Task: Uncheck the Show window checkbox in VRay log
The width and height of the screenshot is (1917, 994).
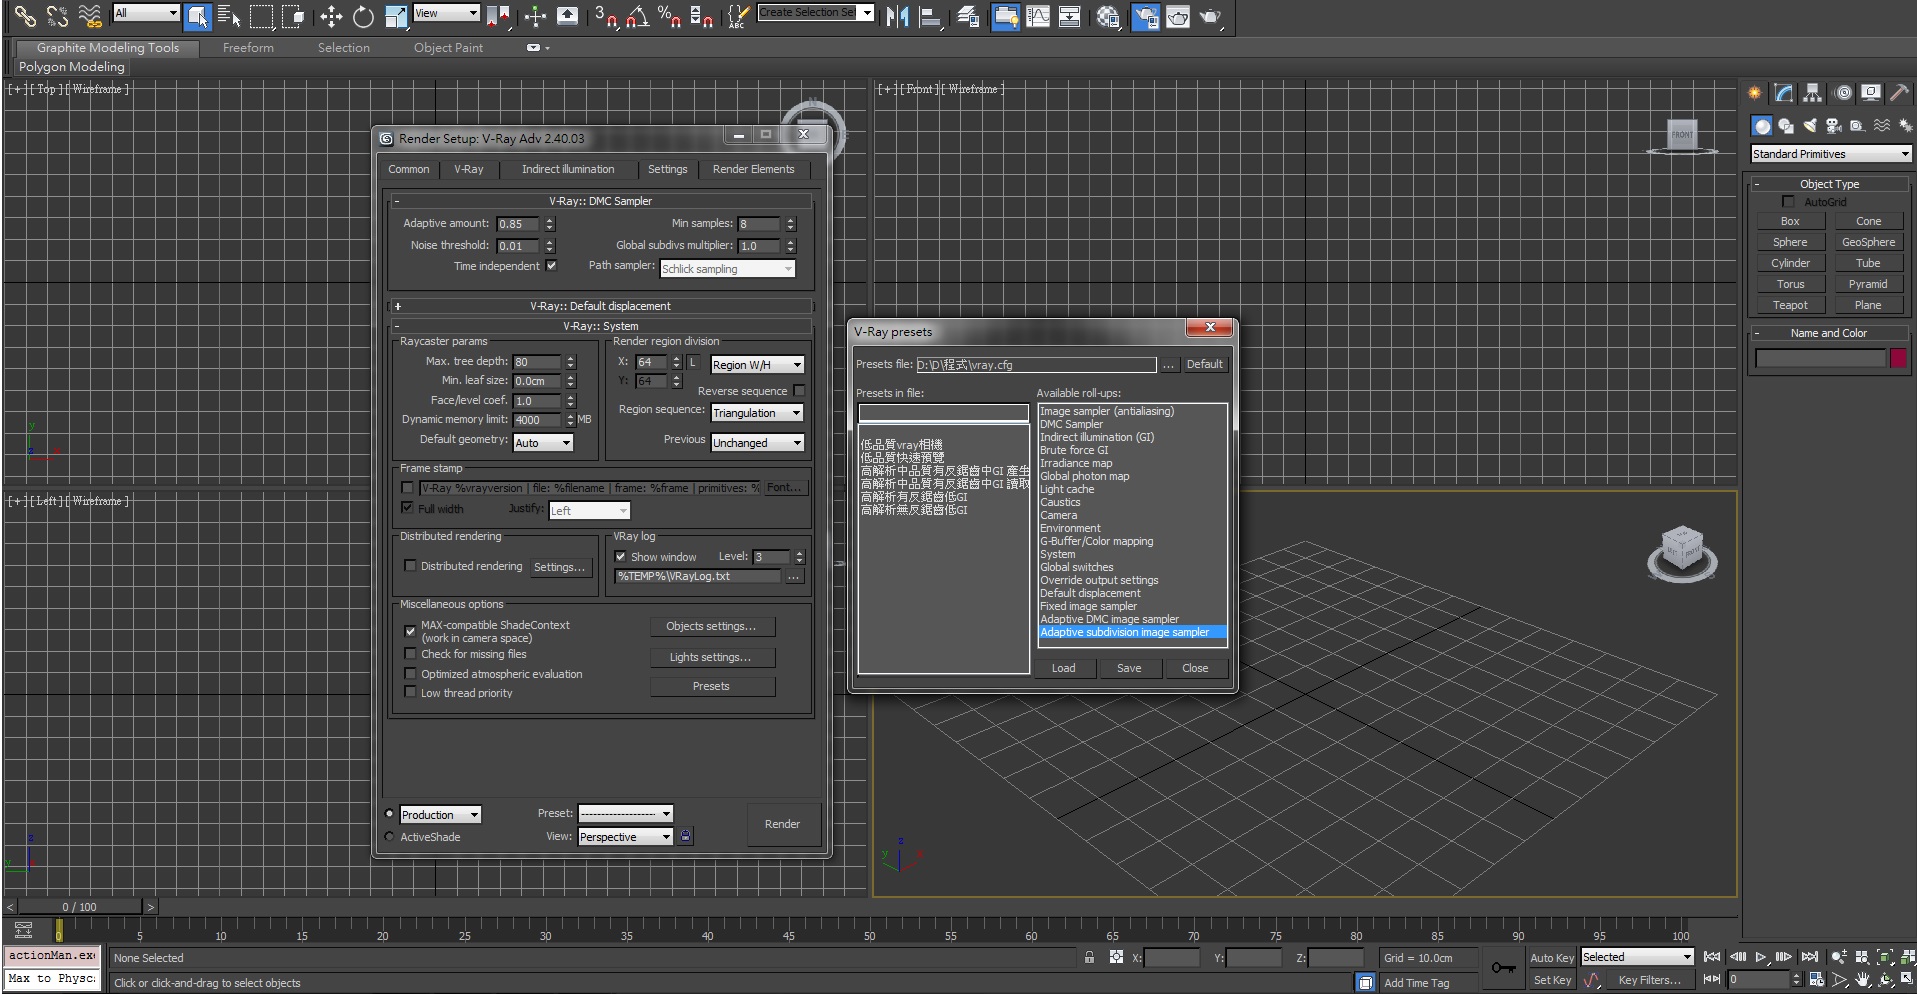Action: [x=620, y=557]
